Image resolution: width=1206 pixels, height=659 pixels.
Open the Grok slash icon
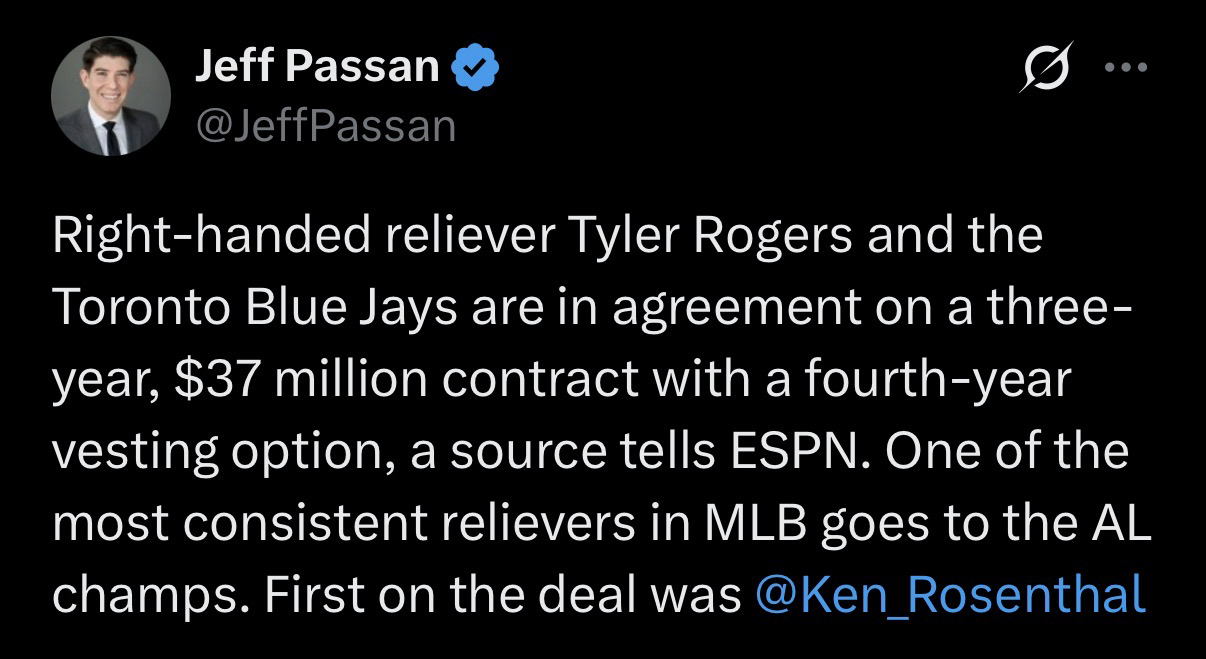click(x=1046, y=67)
